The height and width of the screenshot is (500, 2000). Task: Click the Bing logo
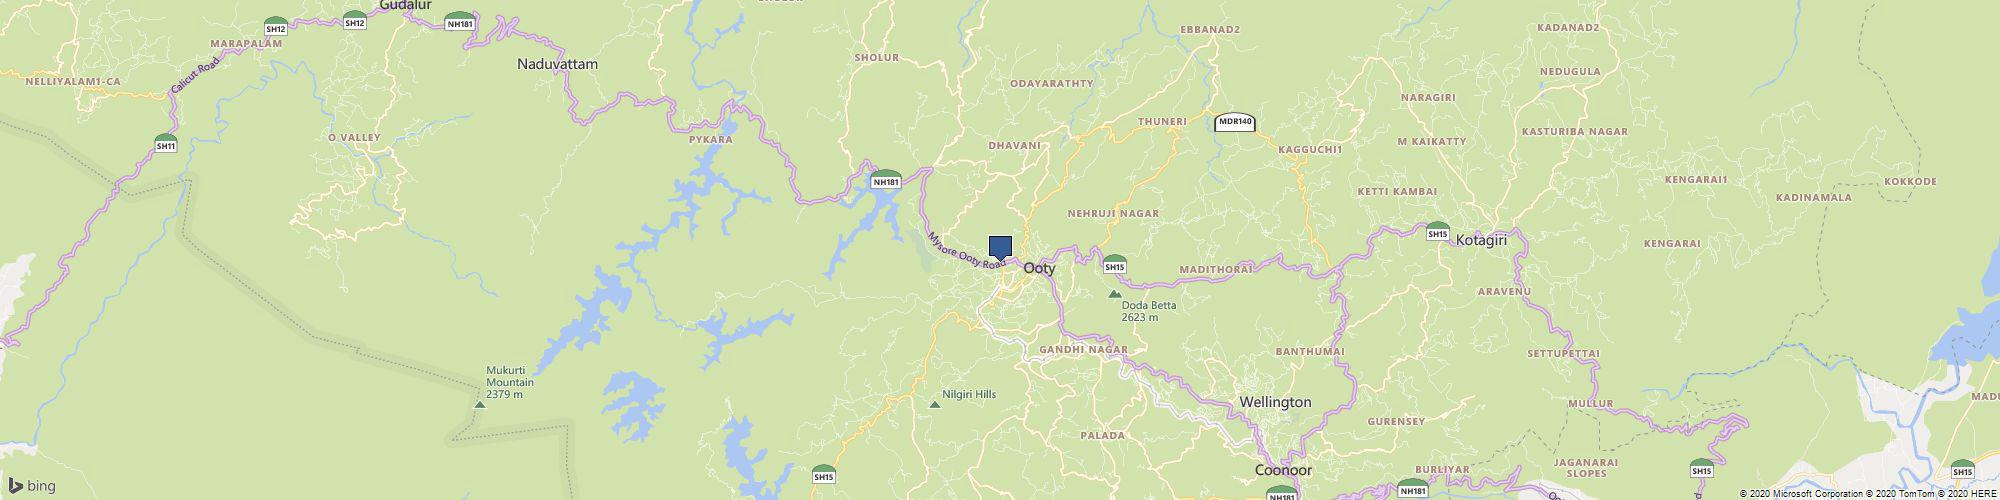(x=32, y=486)
